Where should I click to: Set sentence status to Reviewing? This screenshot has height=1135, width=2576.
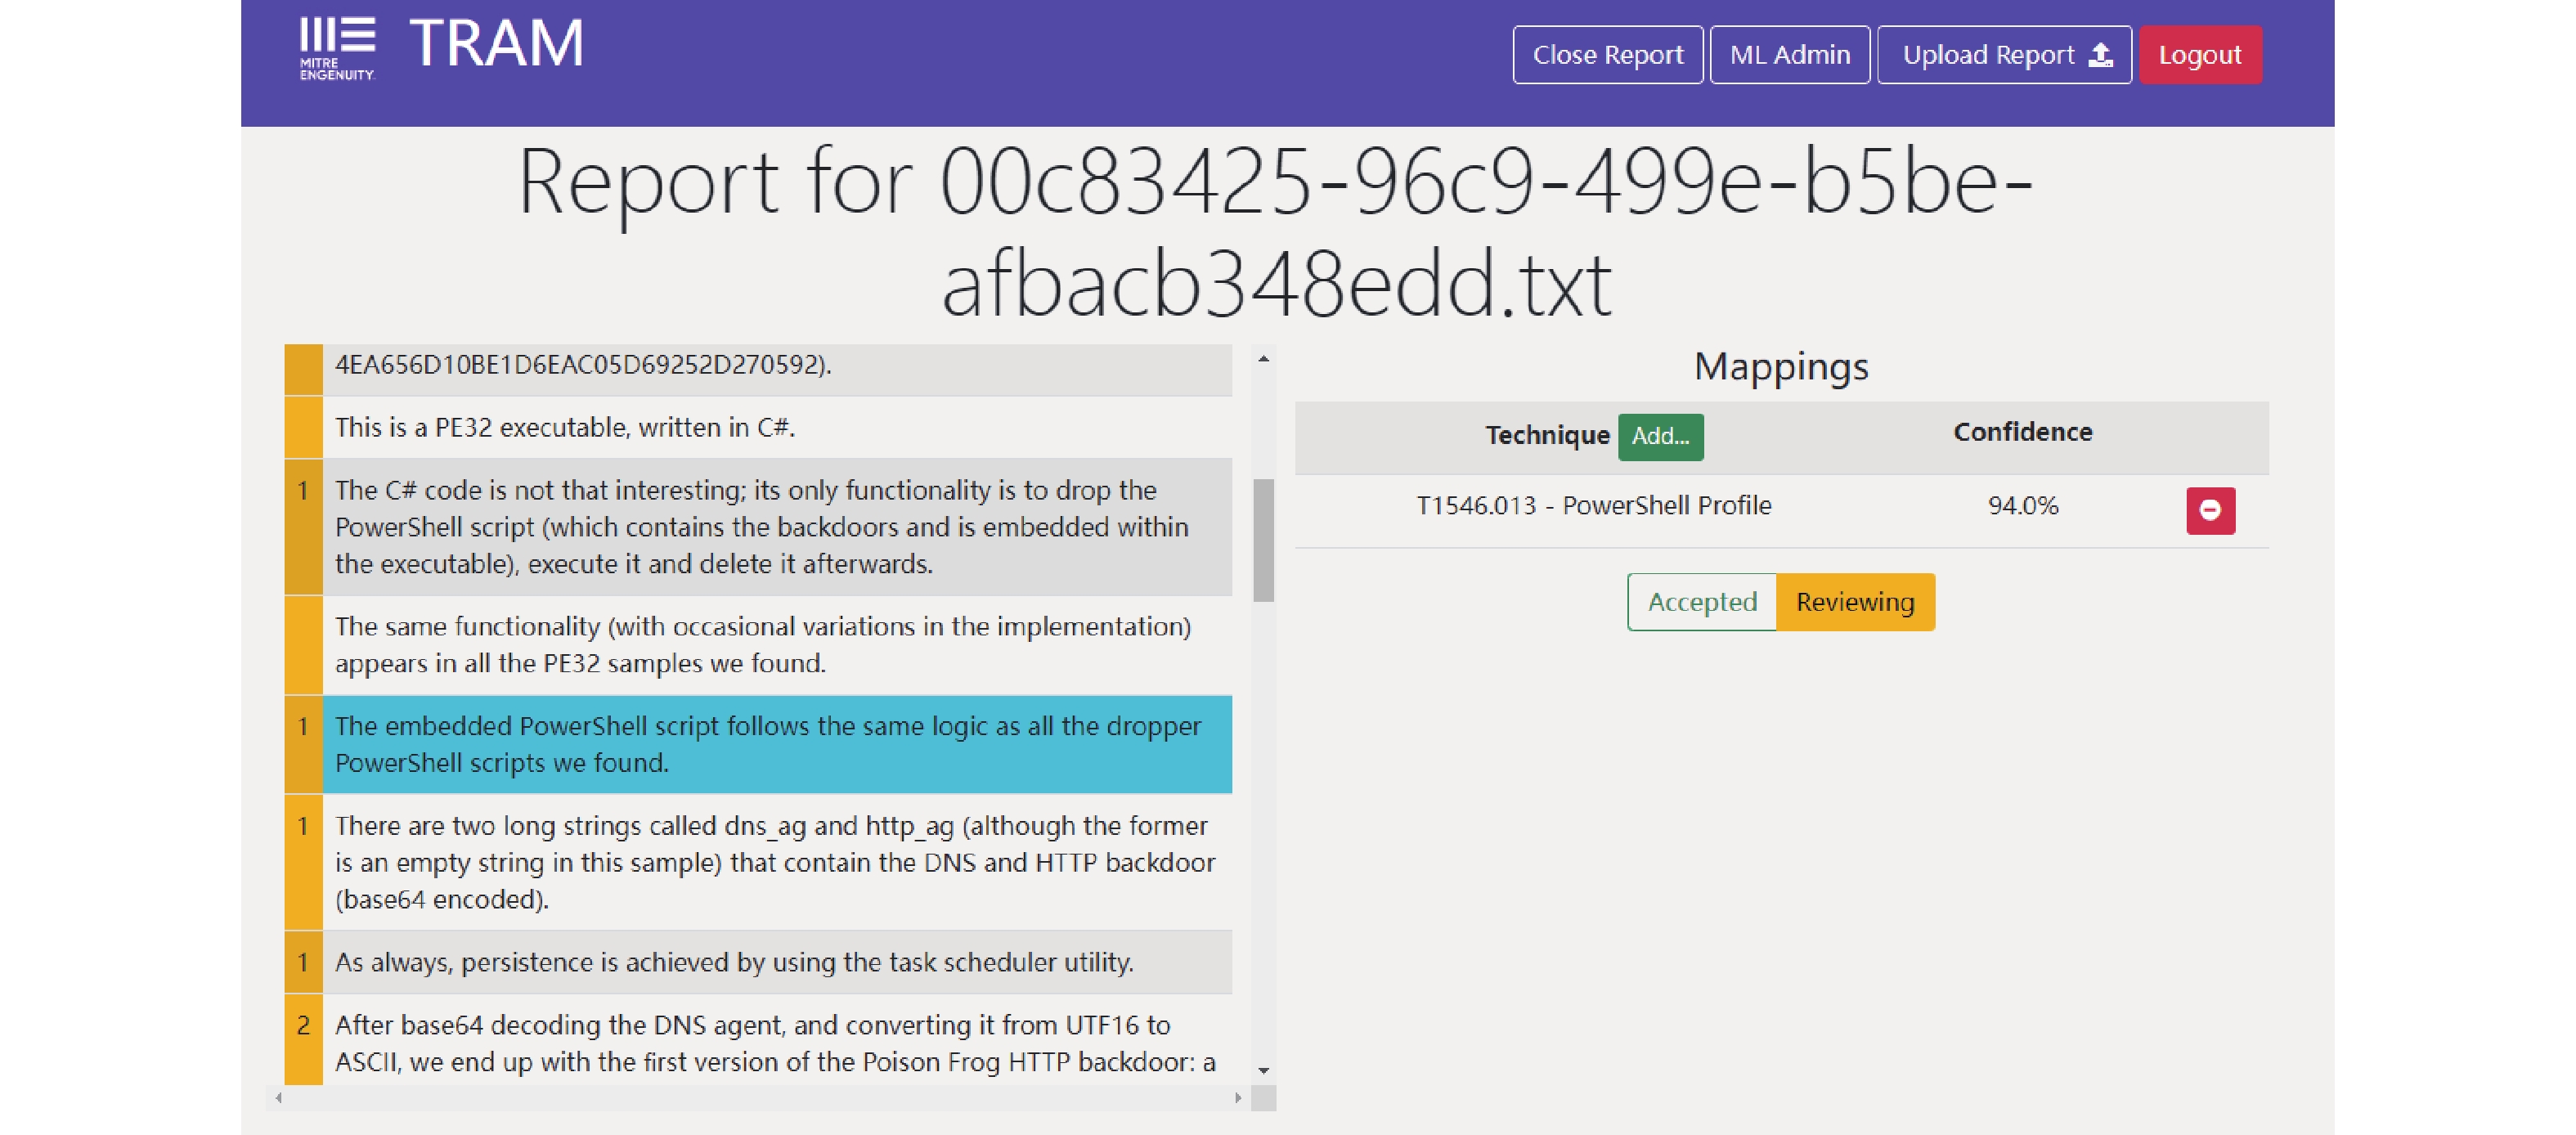pyautogui.click(x=1854, y=602)
